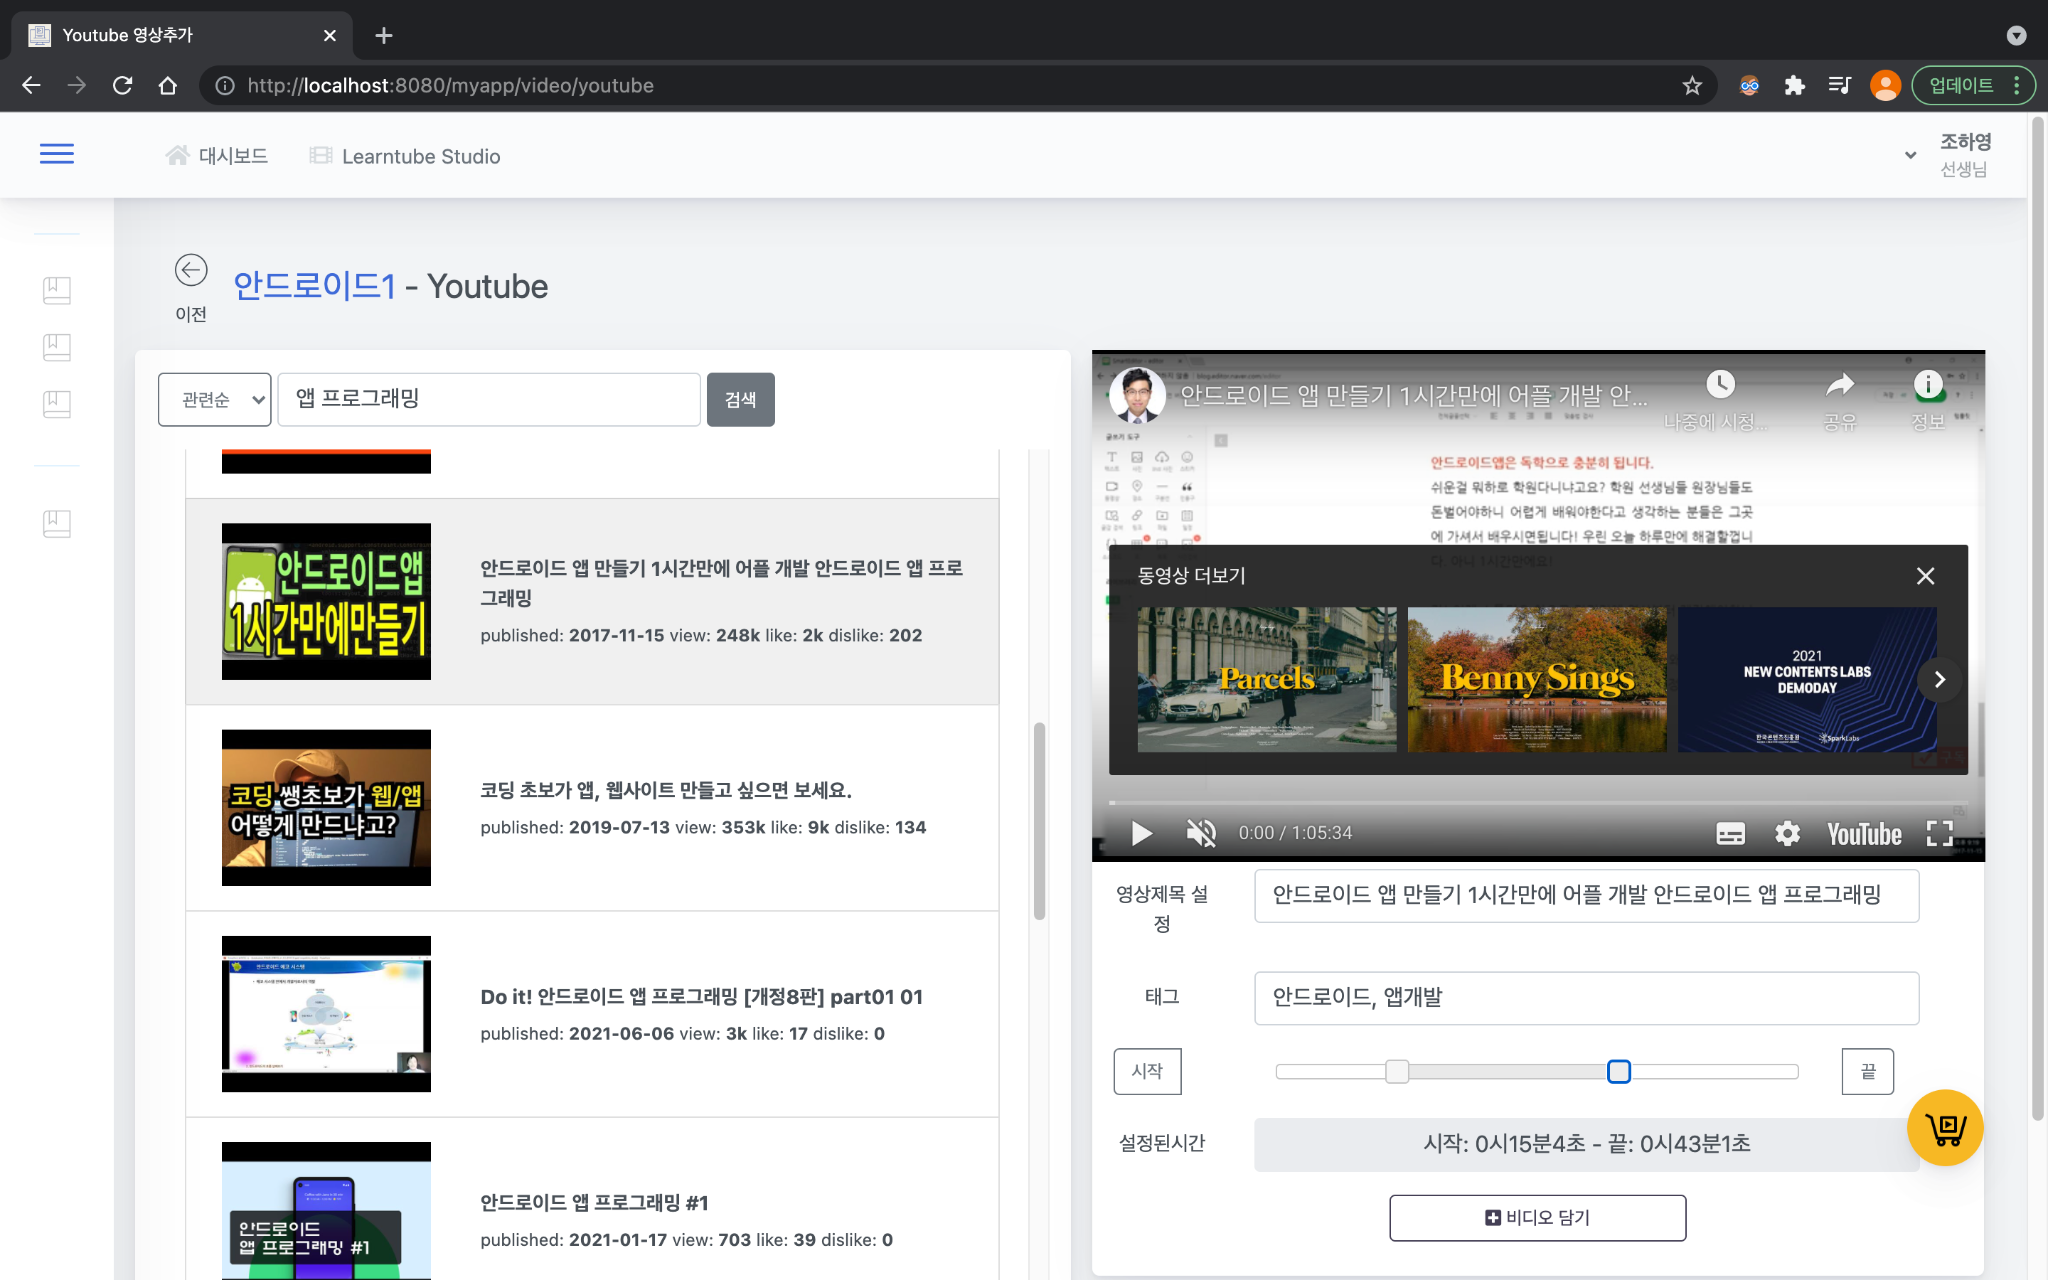Click the fourth book icon in the sidebar
This screenshot has height=1280, width=2048.
[57, 523]
